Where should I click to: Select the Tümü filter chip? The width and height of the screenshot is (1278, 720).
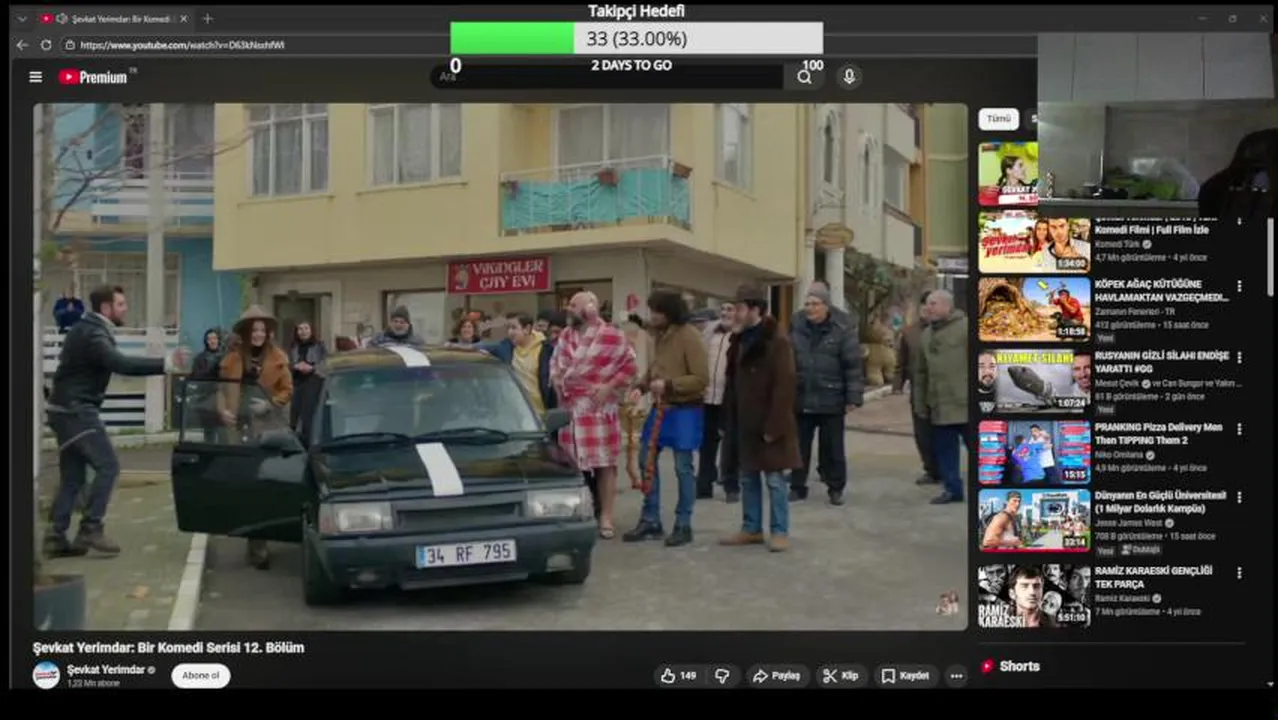[998, 119]
